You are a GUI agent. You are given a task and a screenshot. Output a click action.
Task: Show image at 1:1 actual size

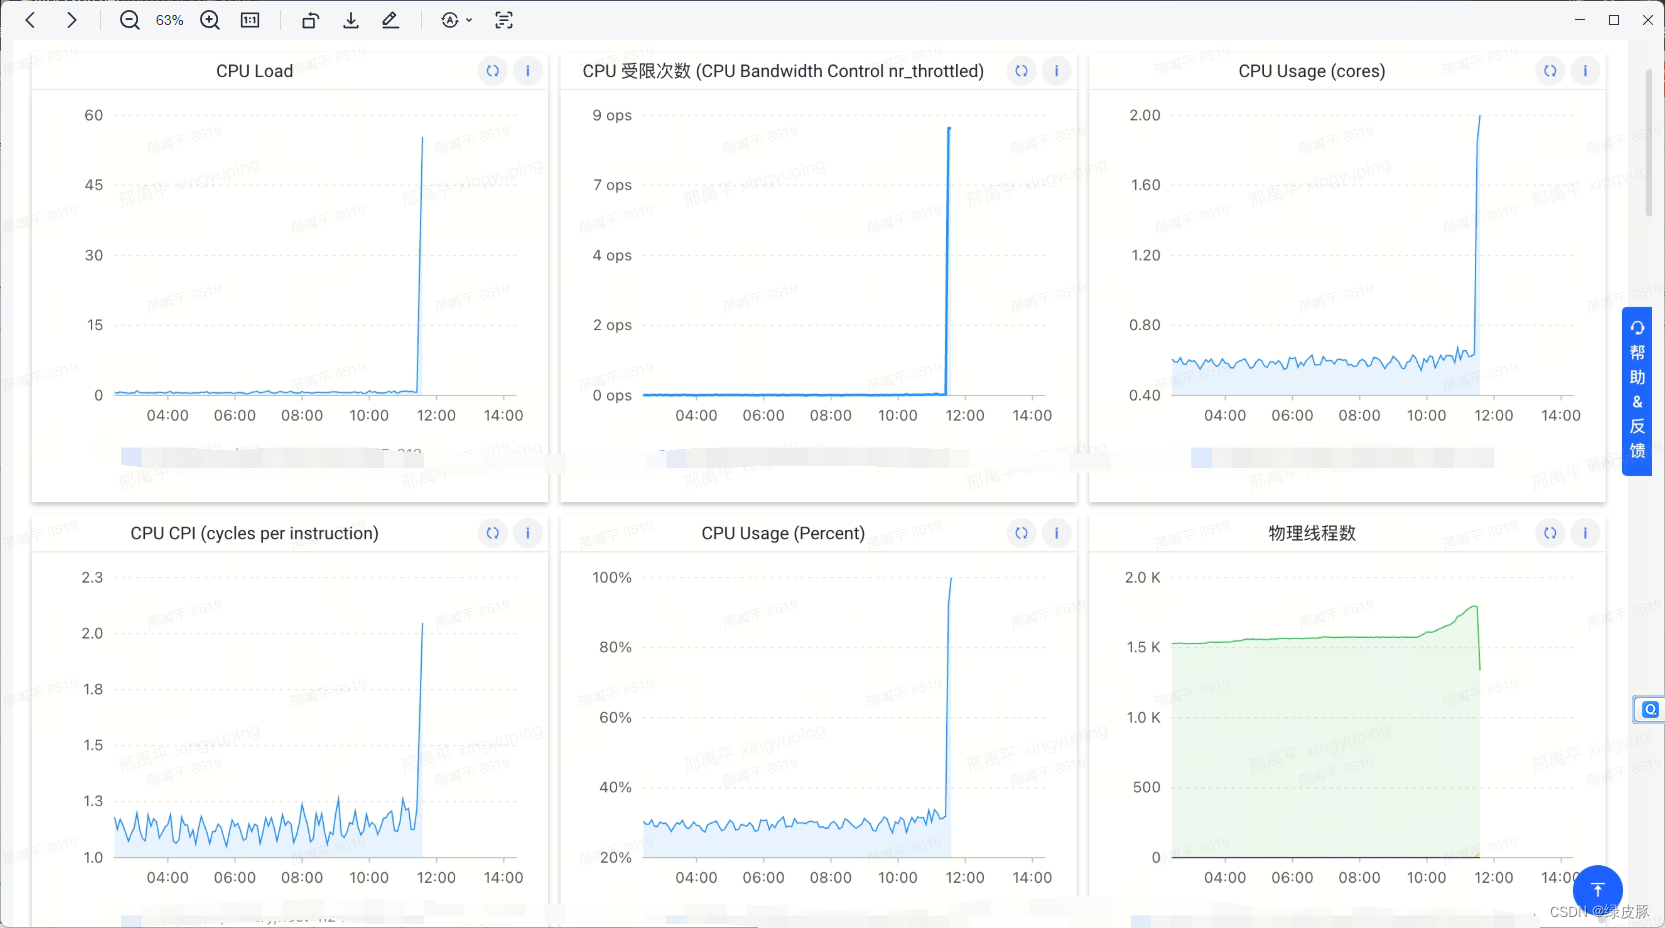(x=250, y=20)
